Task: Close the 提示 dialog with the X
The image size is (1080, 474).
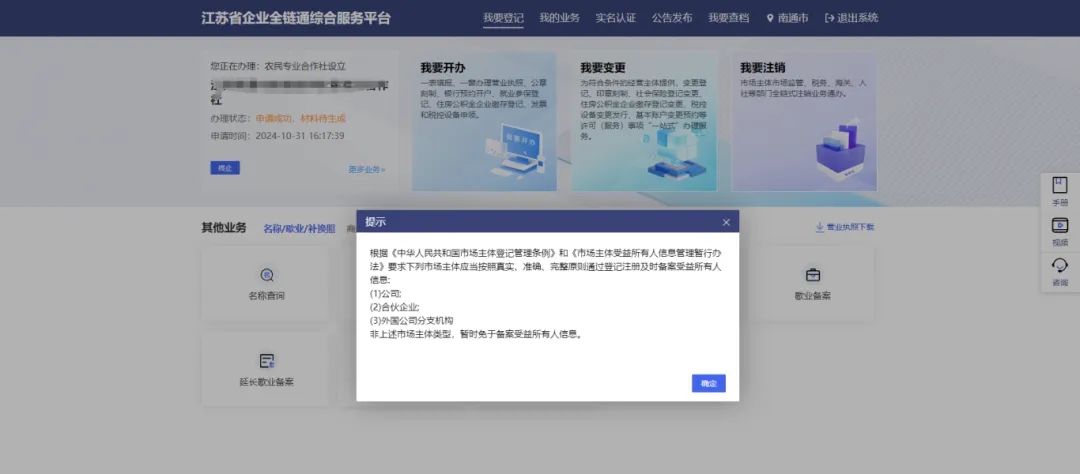Action: coord(726,222)
